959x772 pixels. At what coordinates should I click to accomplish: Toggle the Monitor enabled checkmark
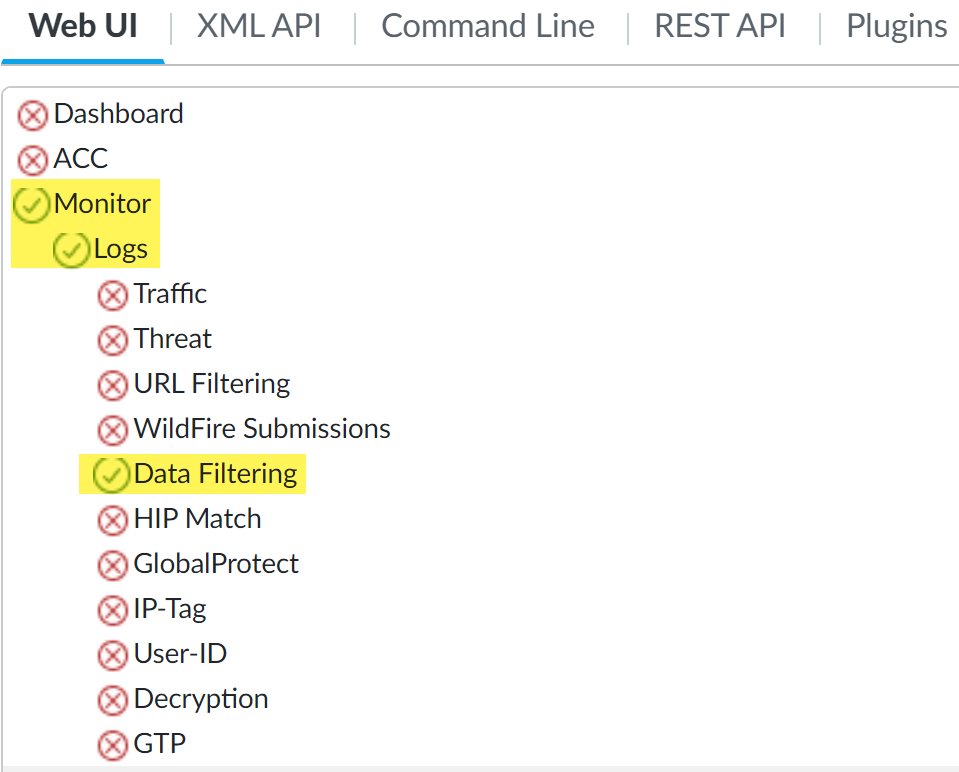(32, 205)
